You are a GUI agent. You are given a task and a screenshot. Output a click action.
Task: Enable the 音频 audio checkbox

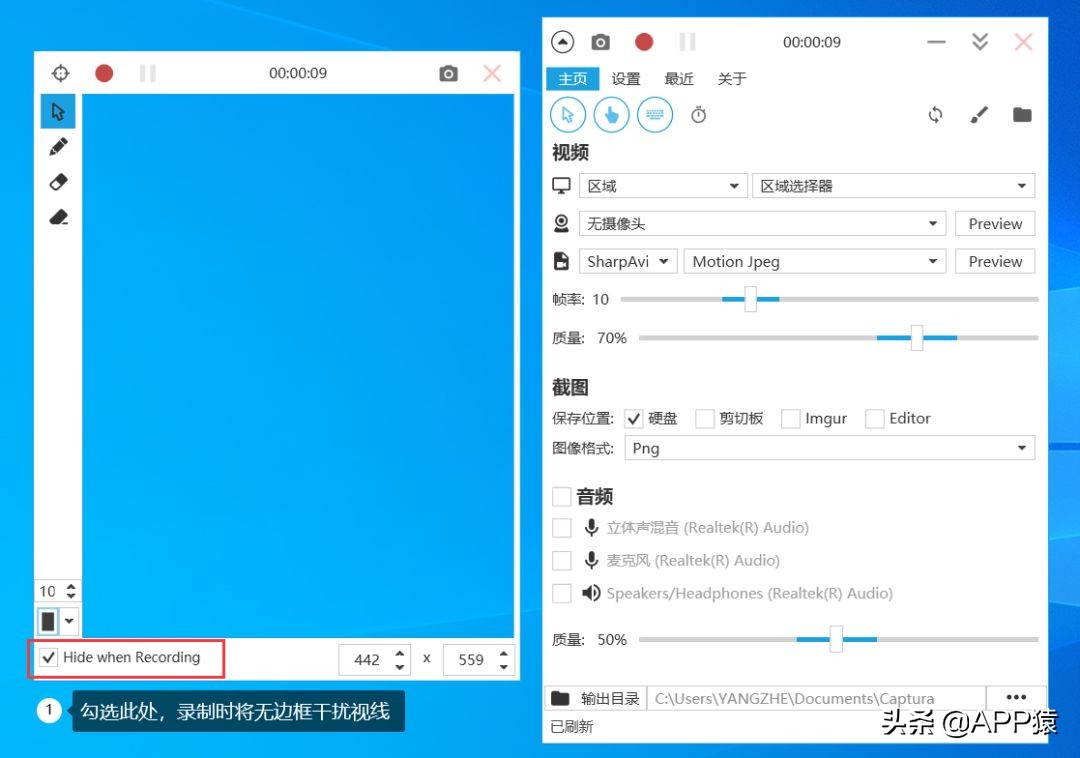(x=562, y=495)
